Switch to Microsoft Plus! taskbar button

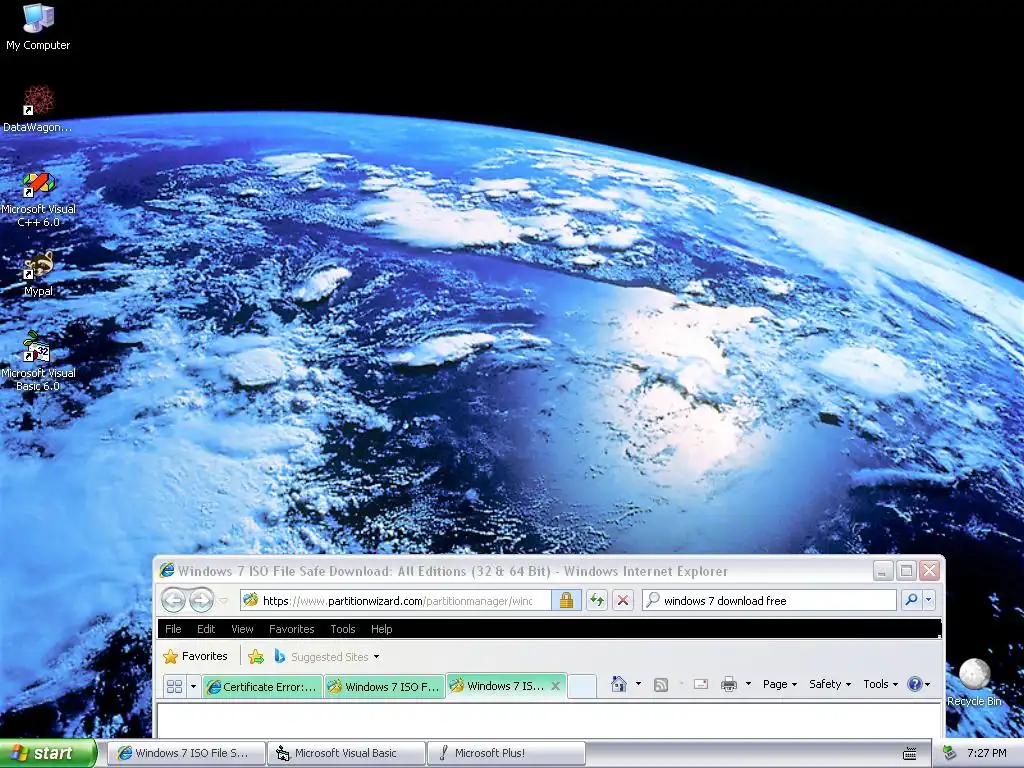click(x=506, y=753)
